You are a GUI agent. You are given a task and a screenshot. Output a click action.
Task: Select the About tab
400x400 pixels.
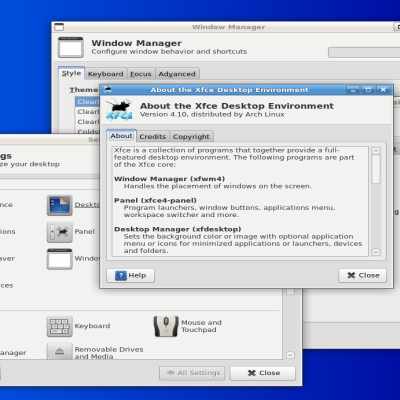click(121, 136)
